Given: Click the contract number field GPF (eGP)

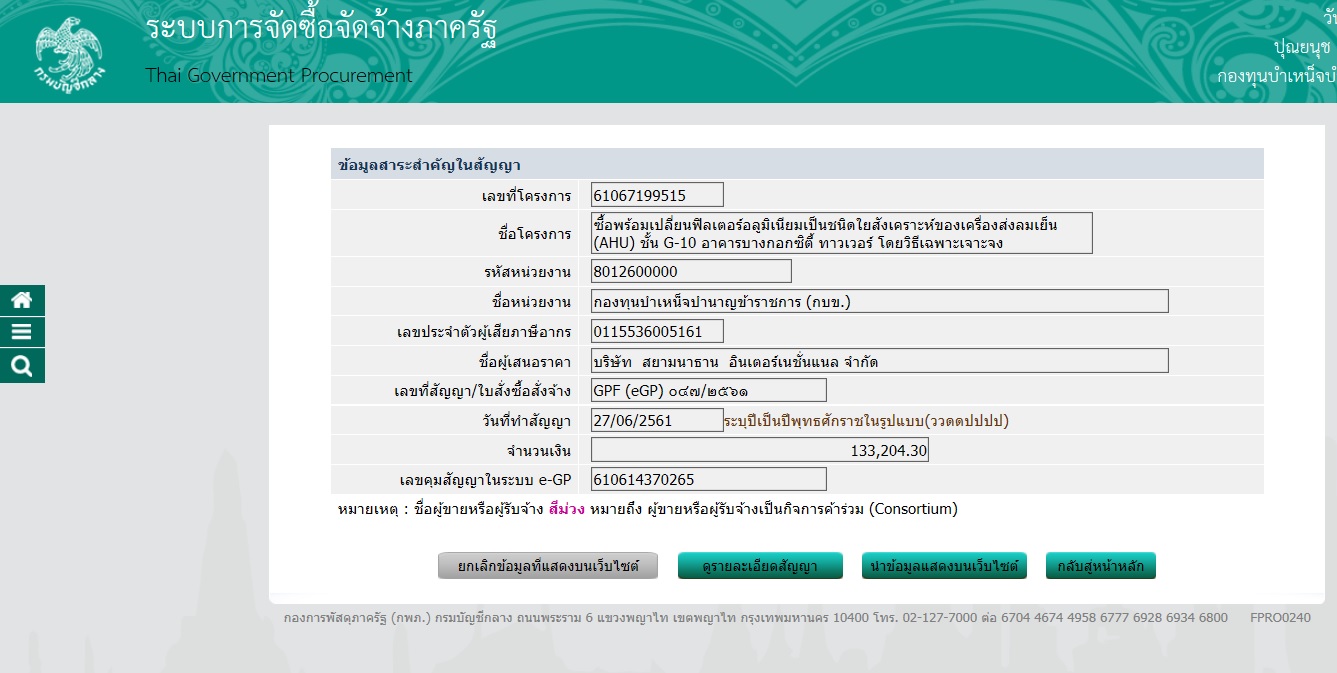Looking at the screenshot, I should [708, 390].
